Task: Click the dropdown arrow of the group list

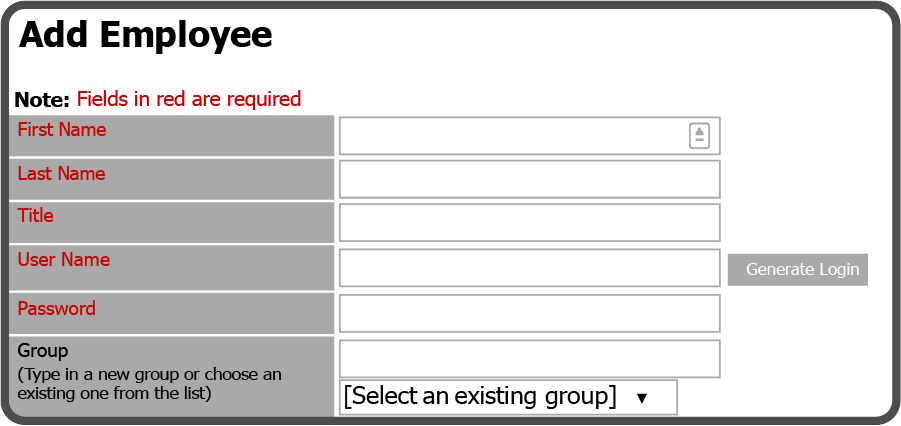Action: click(x=642, y=398)
